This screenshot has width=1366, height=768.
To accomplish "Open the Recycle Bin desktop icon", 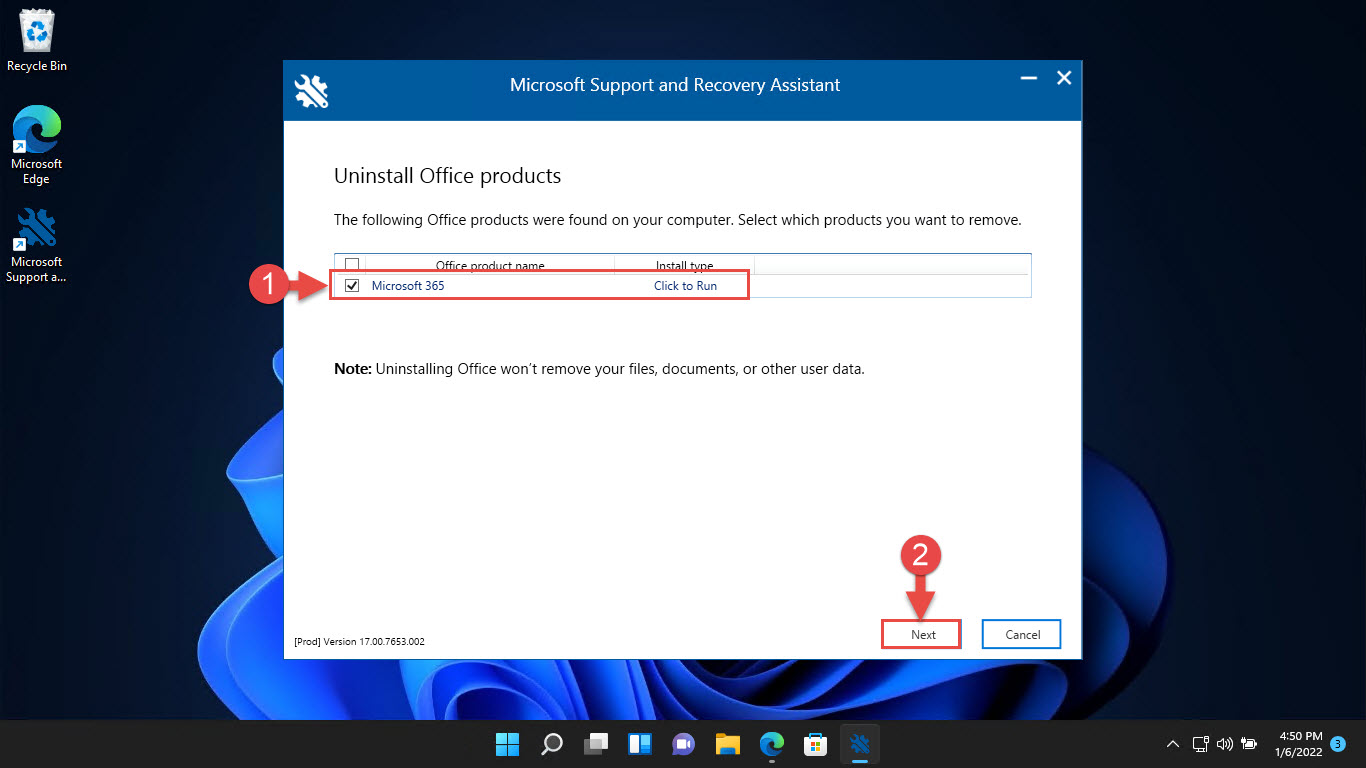I will coord(37,41).
